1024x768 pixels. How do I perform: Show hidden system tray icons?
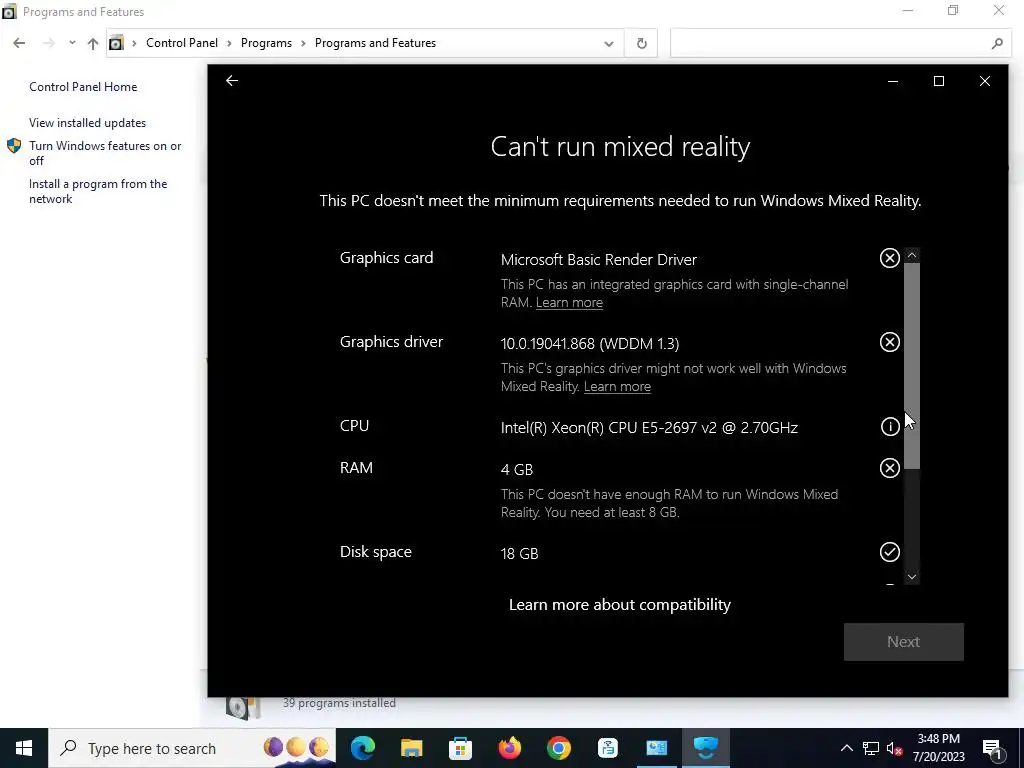click(x=846, y=748)
